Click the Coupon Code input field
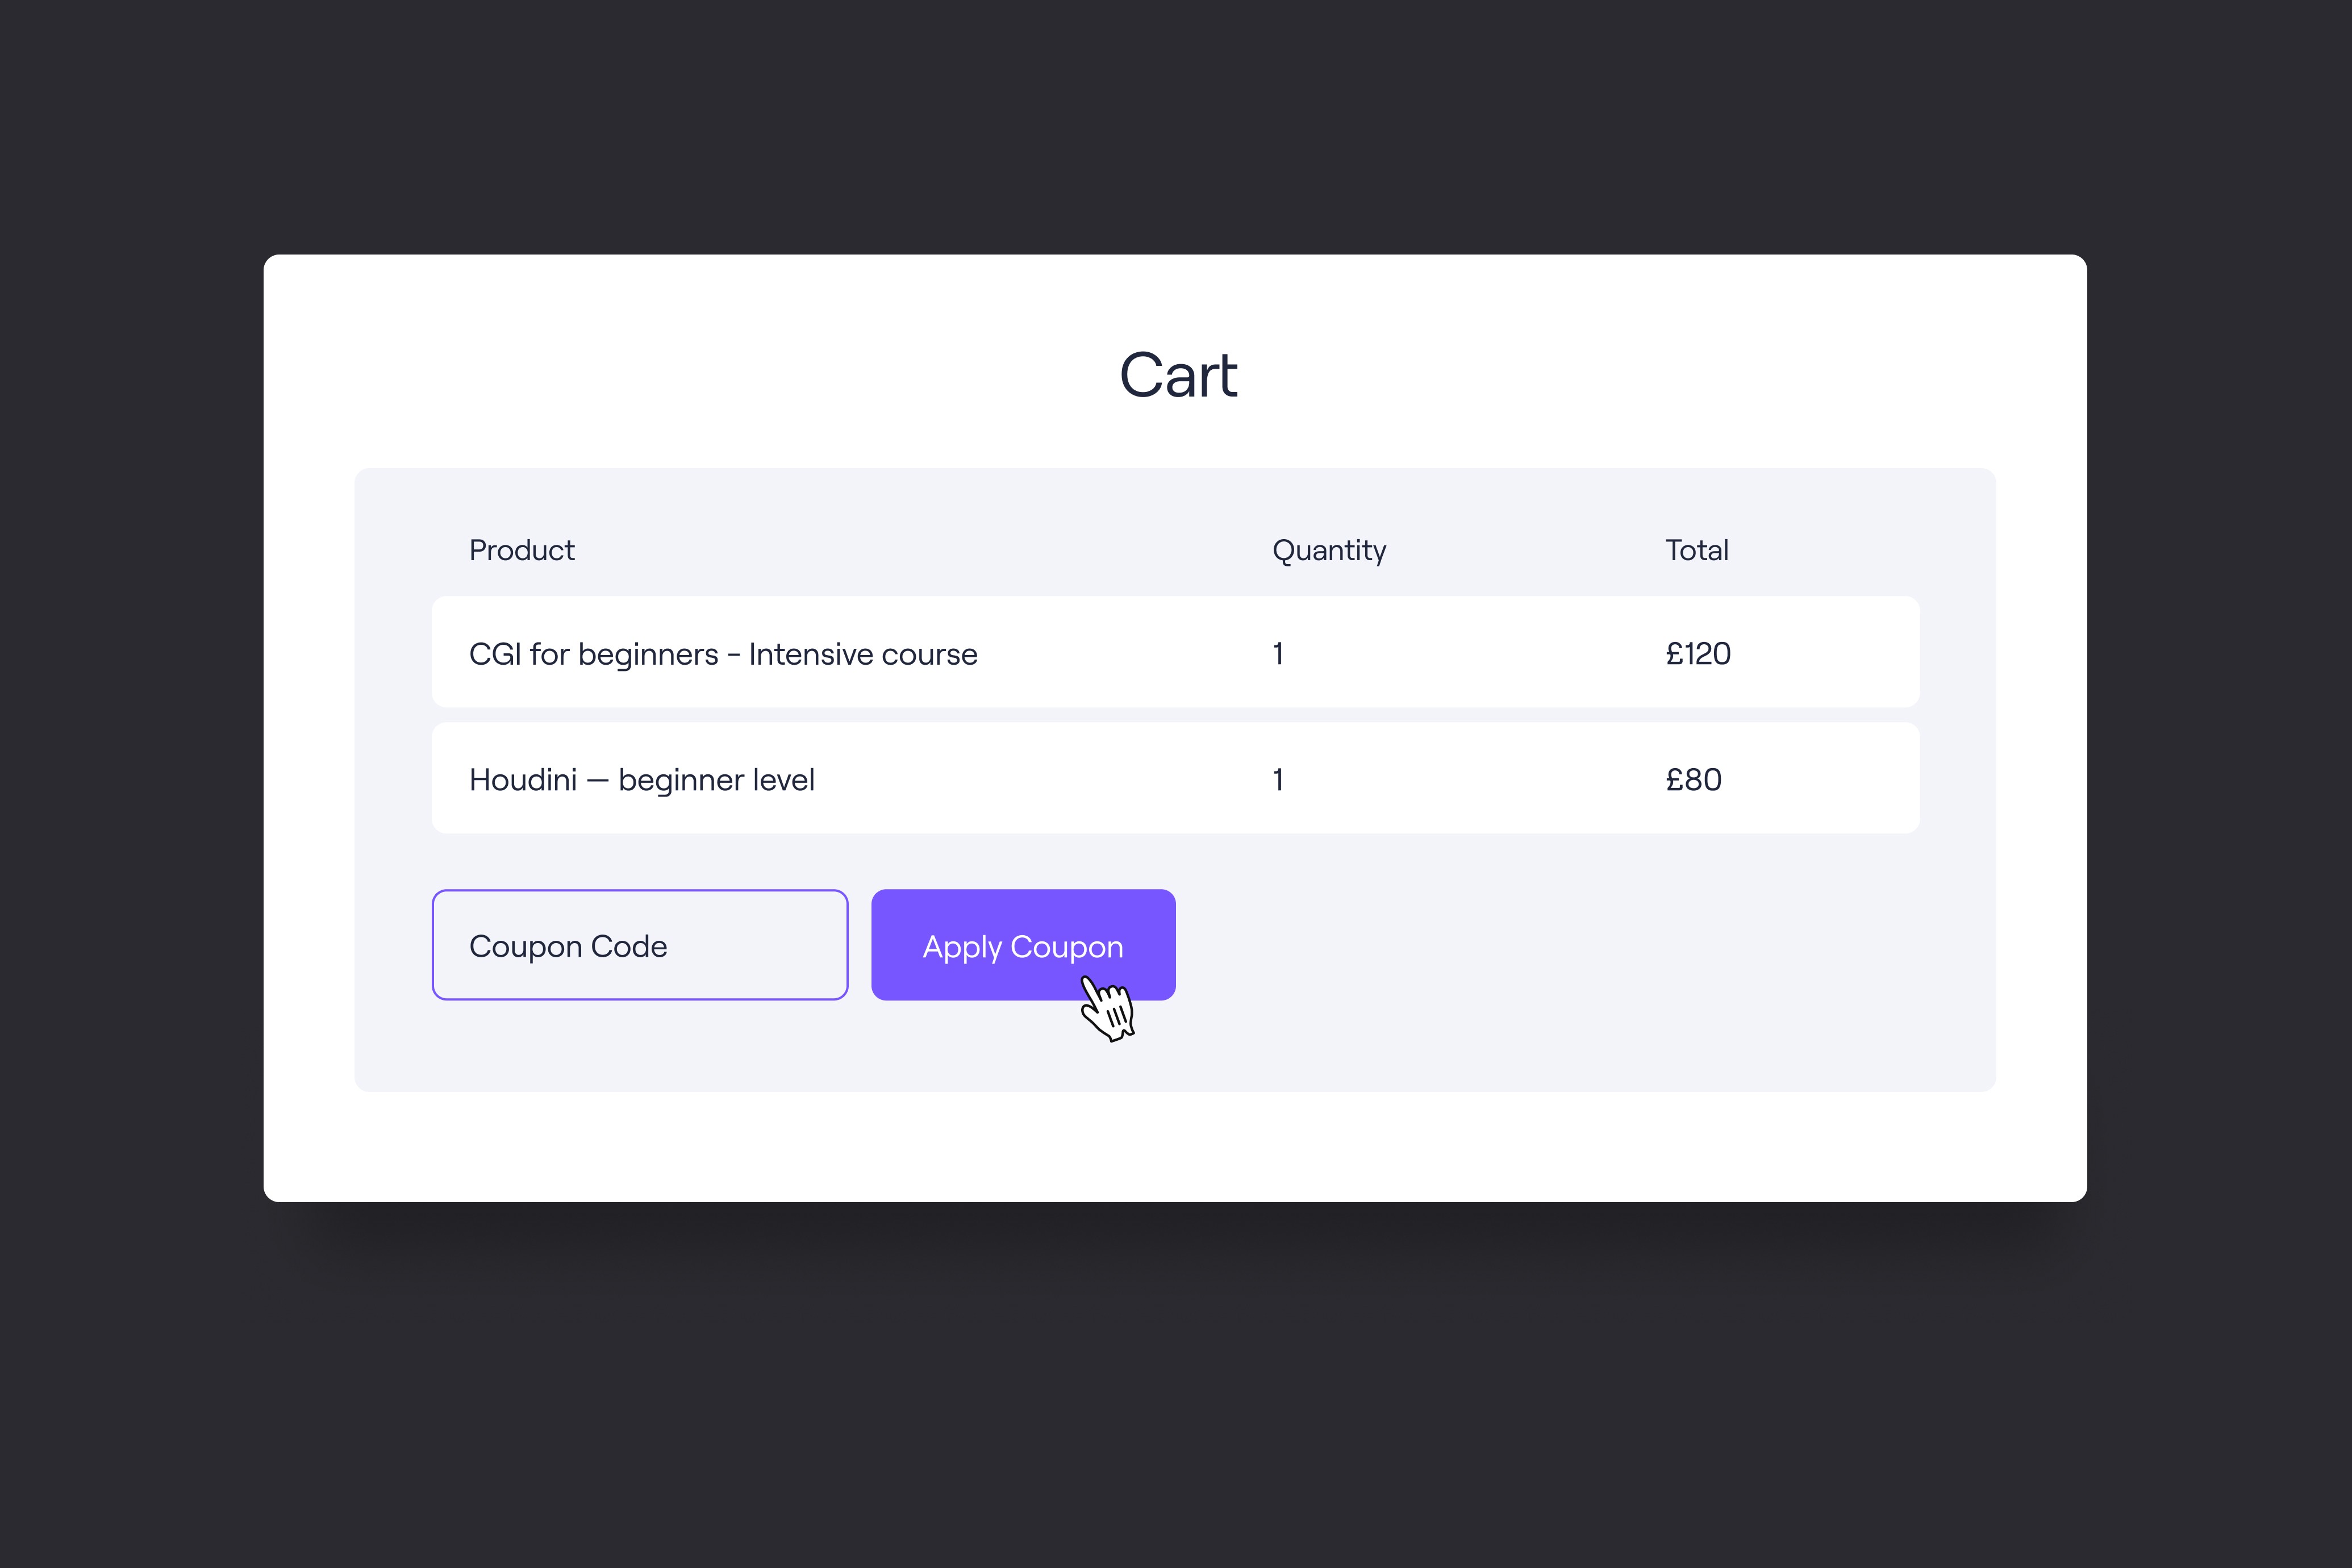 639,945
